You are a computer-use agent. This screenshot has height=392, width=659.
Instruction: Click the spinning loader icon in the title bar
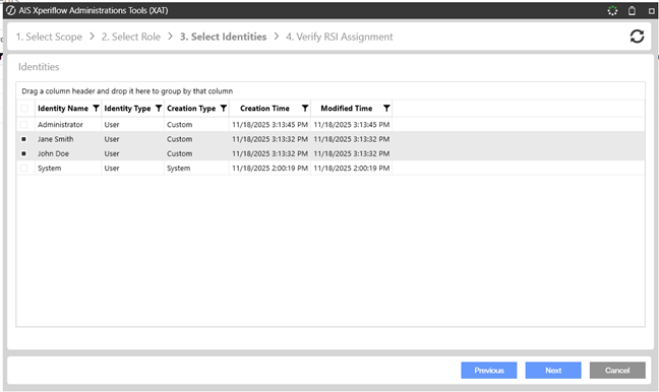coord(612,11)
